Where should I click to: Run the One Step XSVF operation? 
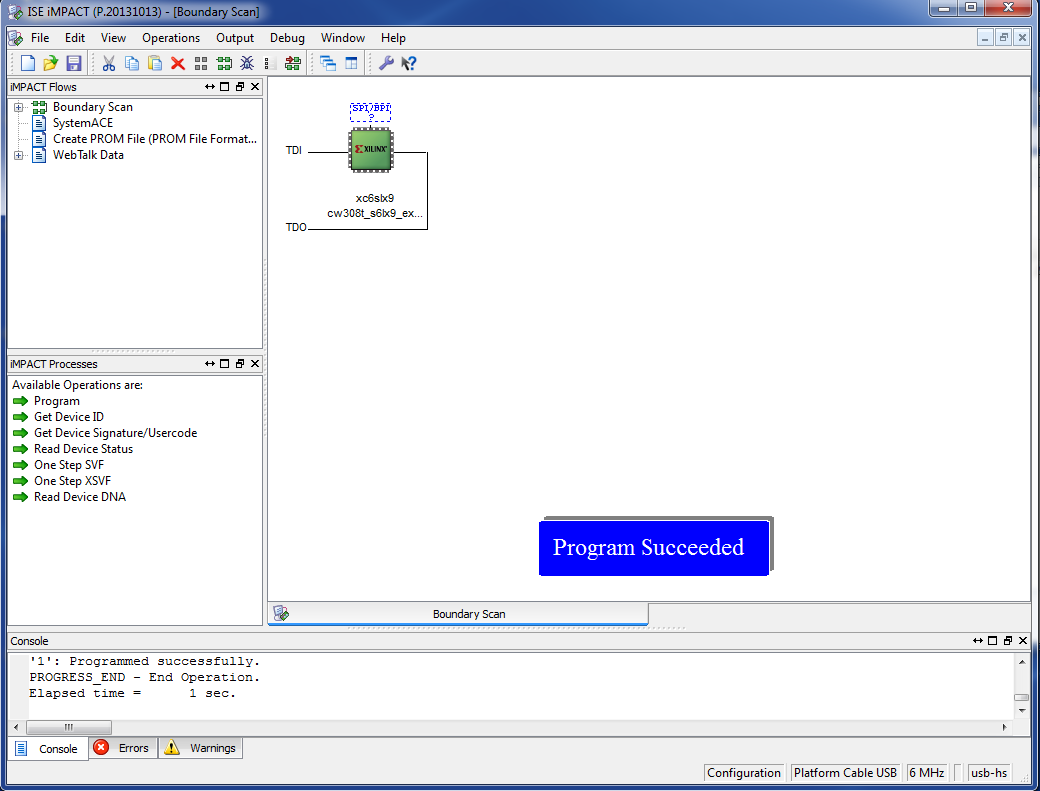pyautogui.click(x=72, y=481)
